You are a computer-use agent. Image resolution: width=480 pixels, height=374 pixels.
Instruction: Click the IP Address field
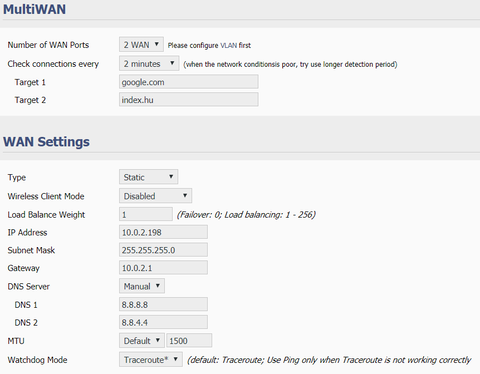163,232
